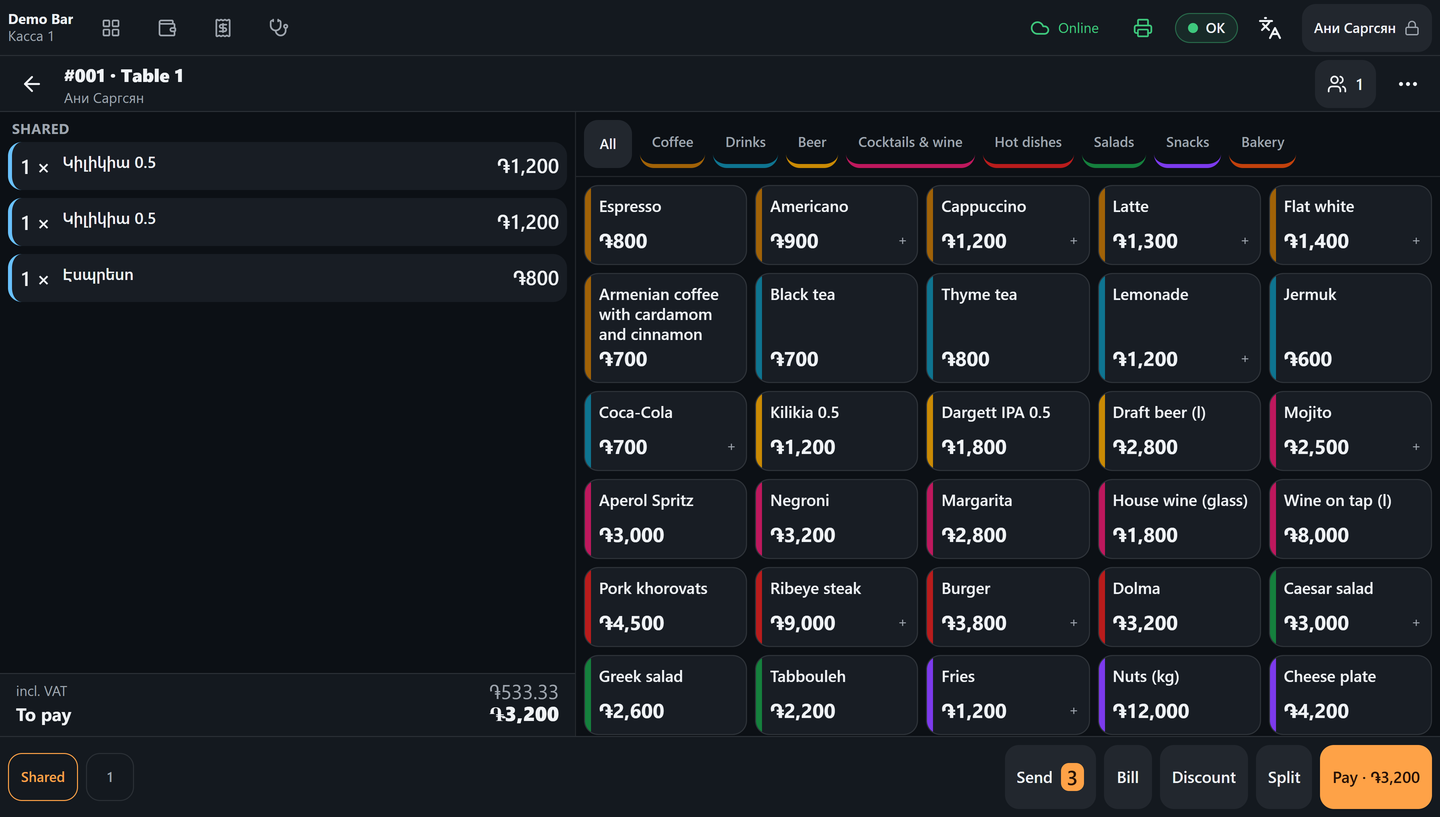Lock the session for Ани Саргсян
Screen dimensions: 1440x817
coord(1366,28)
